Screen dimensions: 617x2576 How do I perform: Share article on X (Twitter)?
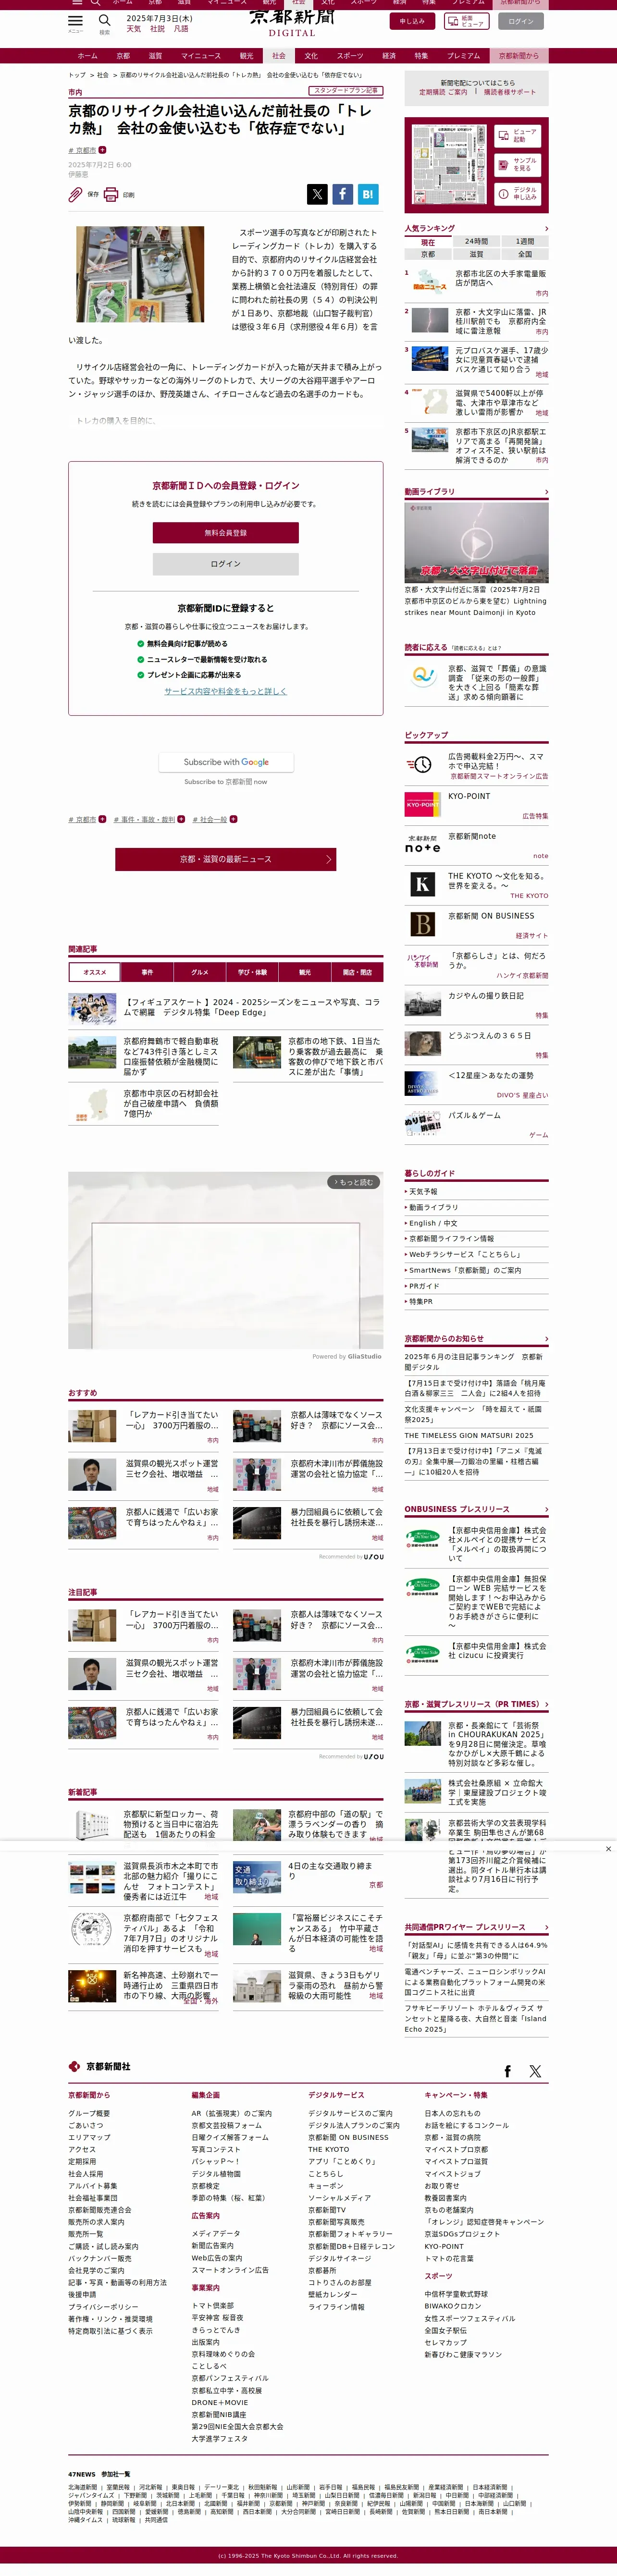317,194
